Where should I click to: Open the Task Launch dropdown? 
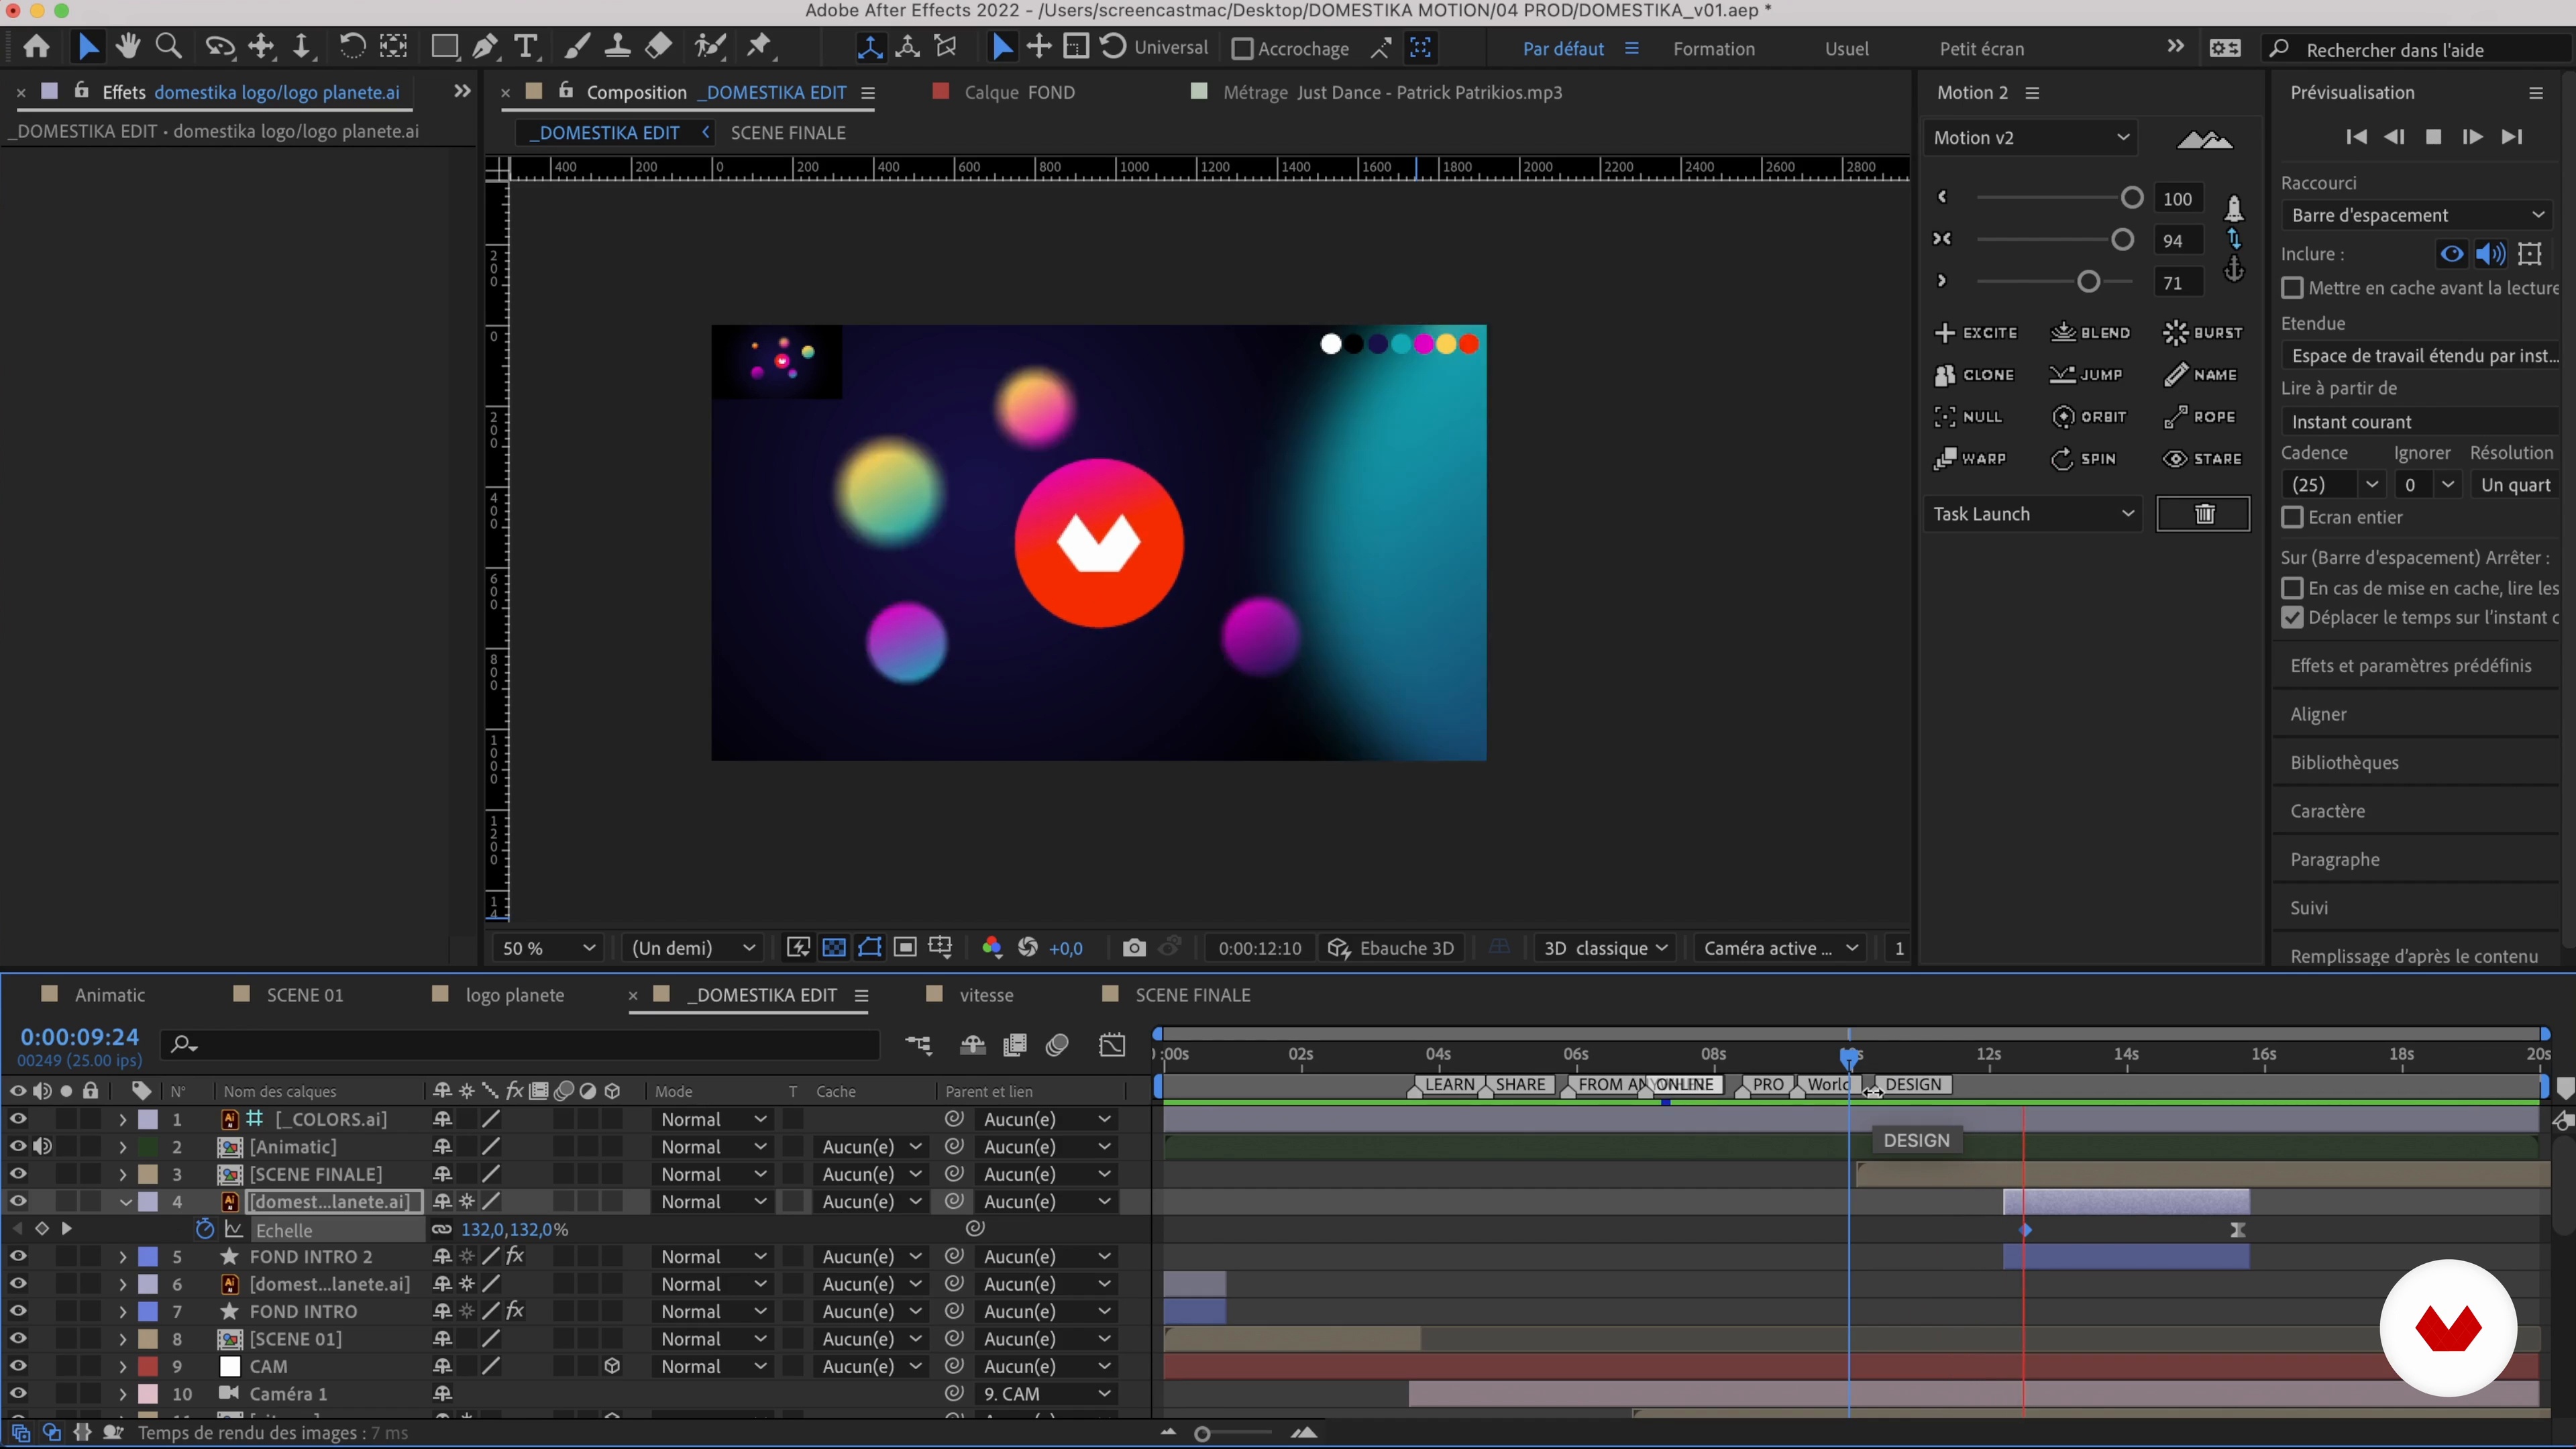coord(2033,514)
